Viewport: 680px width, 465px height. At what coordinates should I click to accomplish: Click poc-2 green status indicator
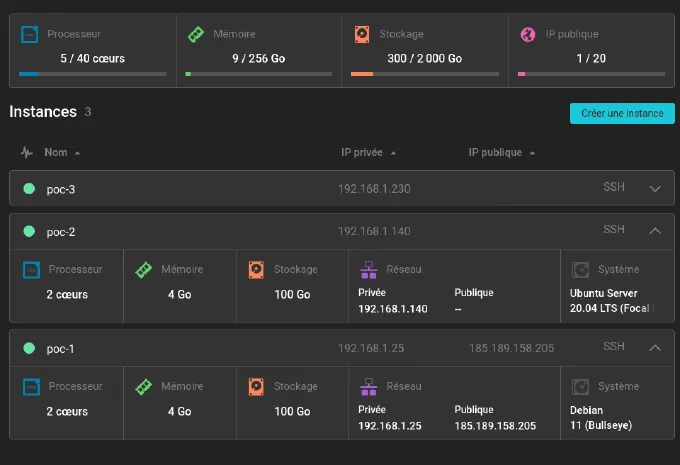point(29,231)
